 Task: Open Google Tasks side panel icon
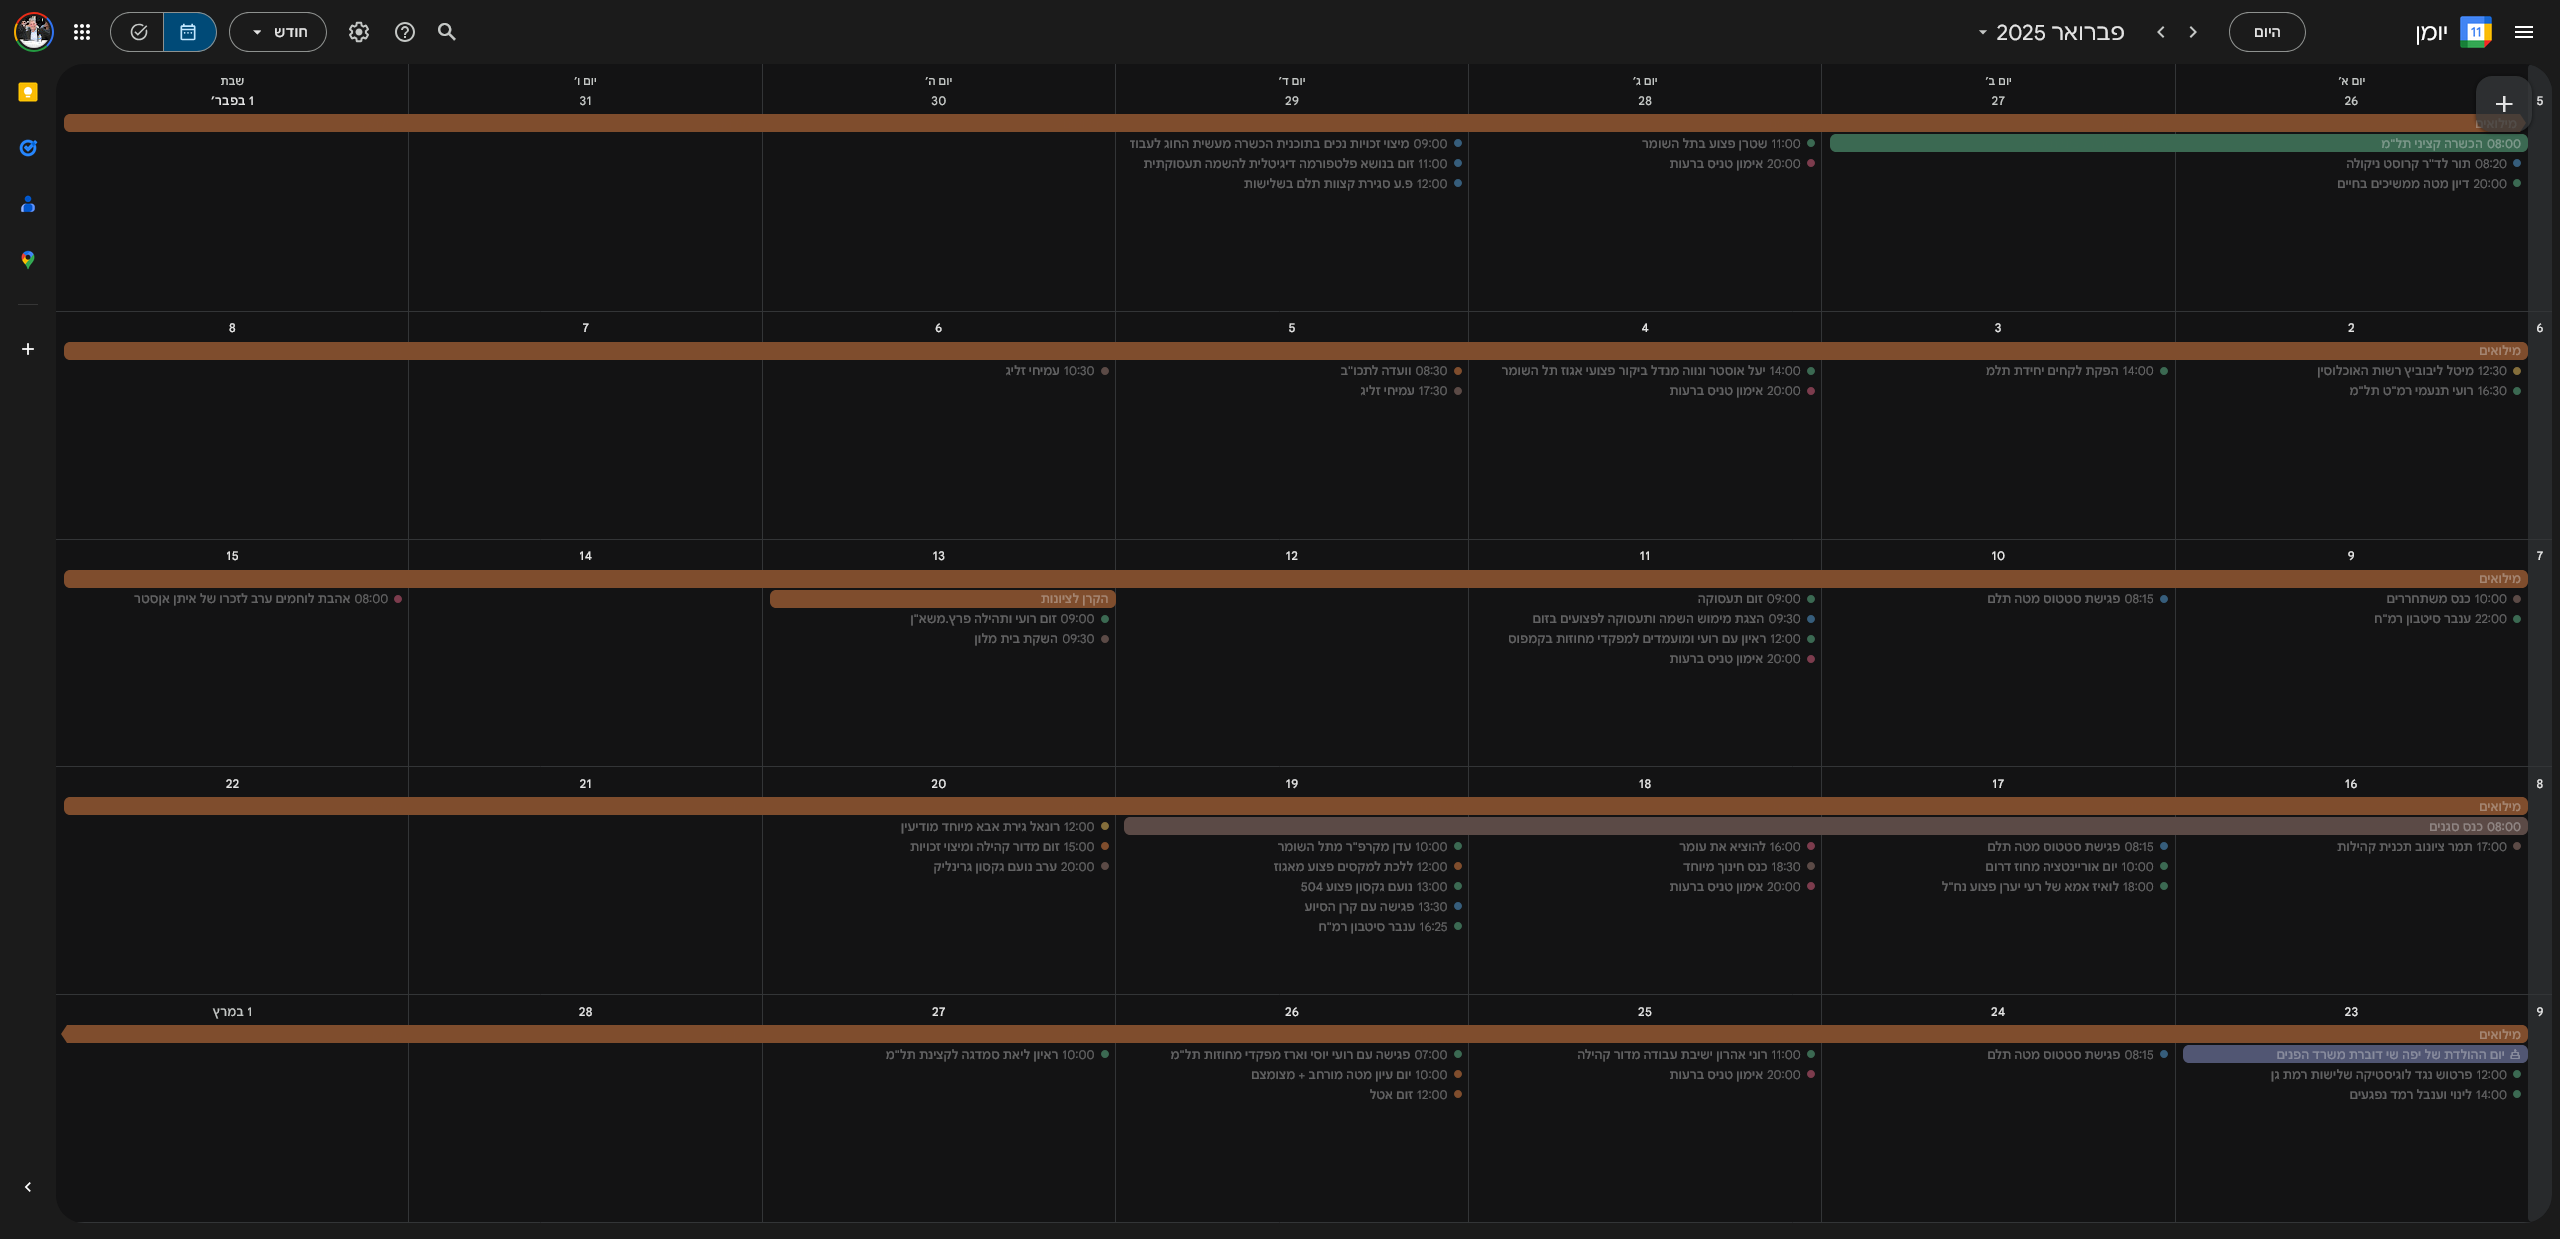[x=28, y=148]
